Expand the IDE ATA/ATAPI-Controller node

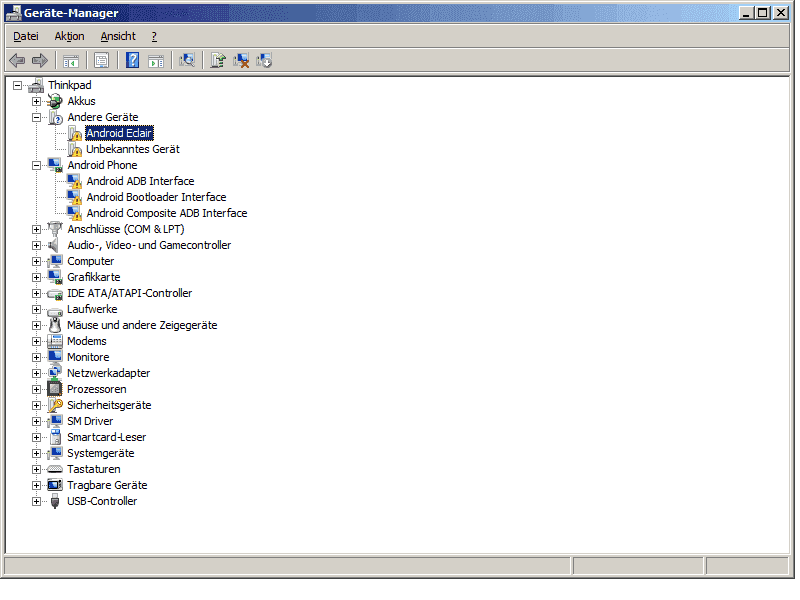(x=36, y=293)
